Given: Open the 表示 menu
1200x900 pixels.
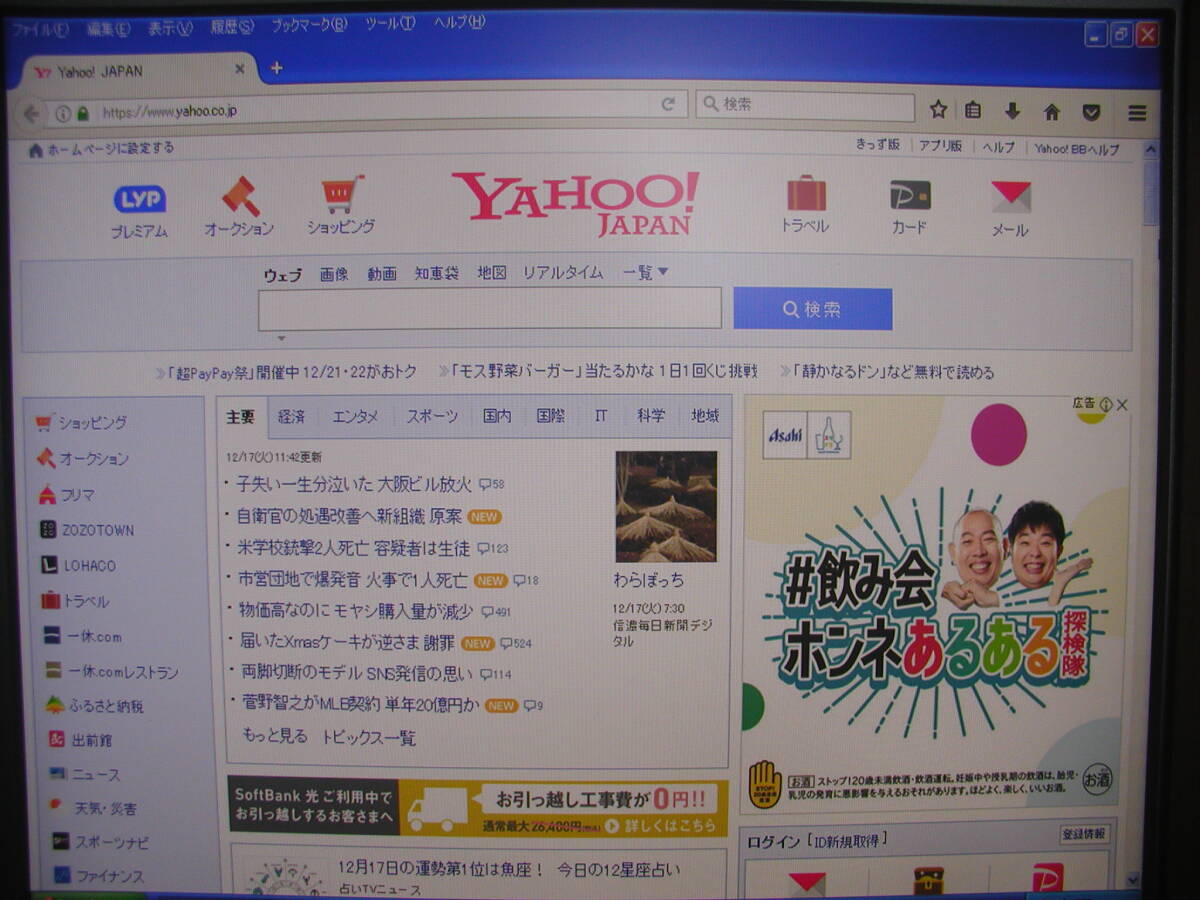Looking at the screenshot, I should pos(170,27).
